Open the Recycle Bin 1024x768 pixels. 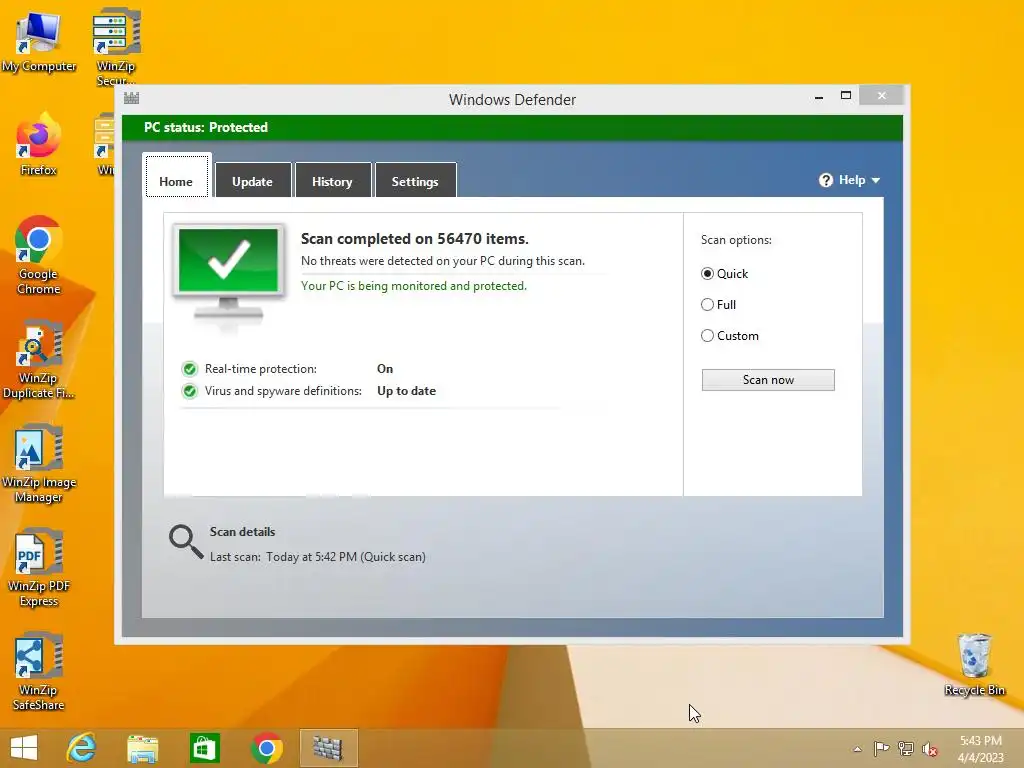(x=974, y=665)
